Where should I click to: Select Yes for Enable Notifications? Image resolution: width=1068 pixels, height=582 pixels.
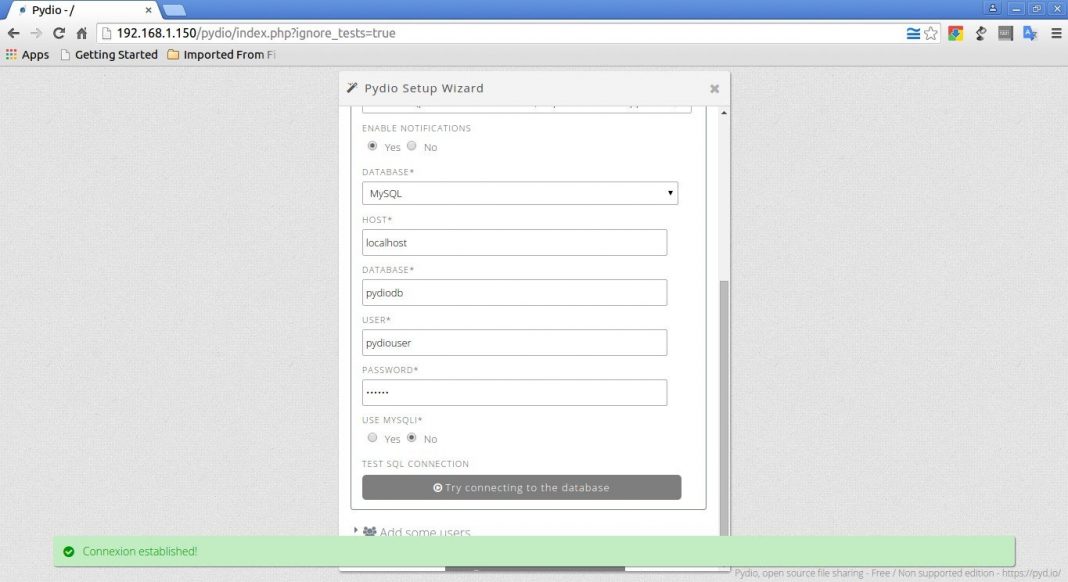[372, 146]
